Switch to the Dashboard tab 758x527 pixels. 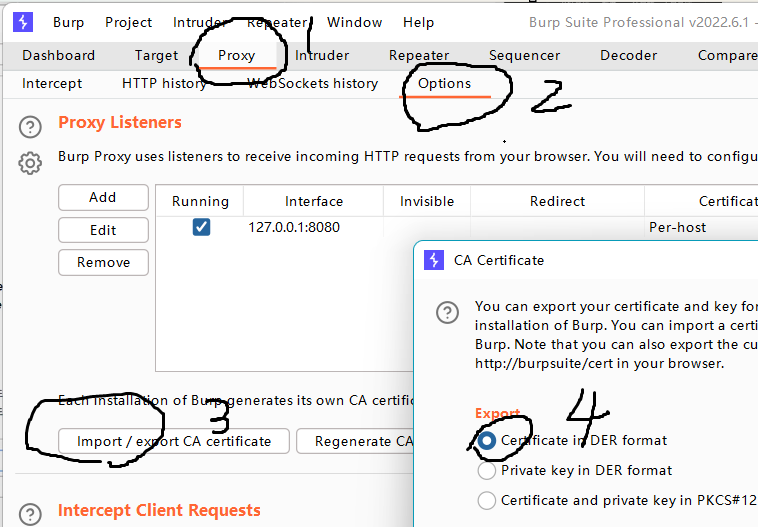click(58, 55)
